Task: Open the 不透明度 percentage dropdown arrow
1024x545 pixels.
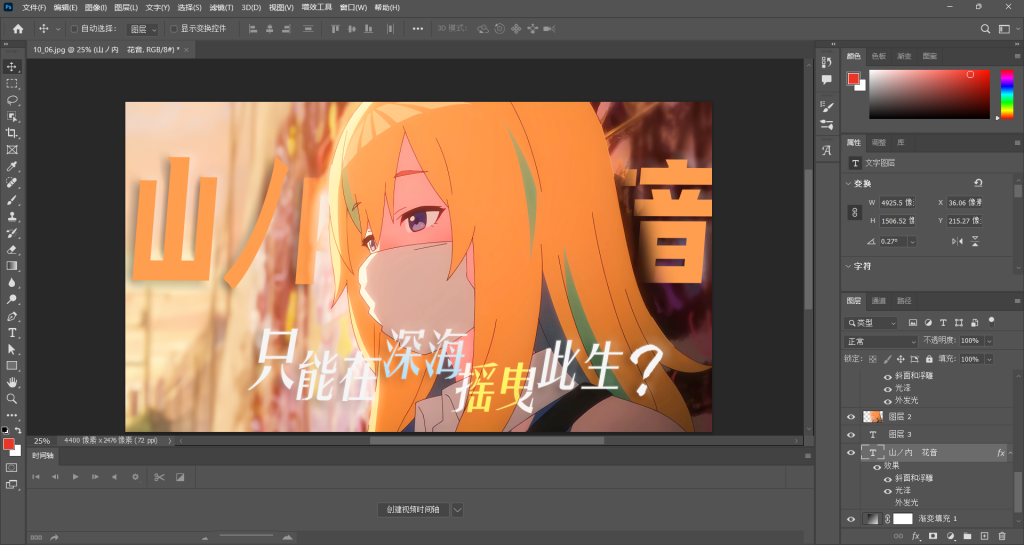Action: [x=989, y=341]
